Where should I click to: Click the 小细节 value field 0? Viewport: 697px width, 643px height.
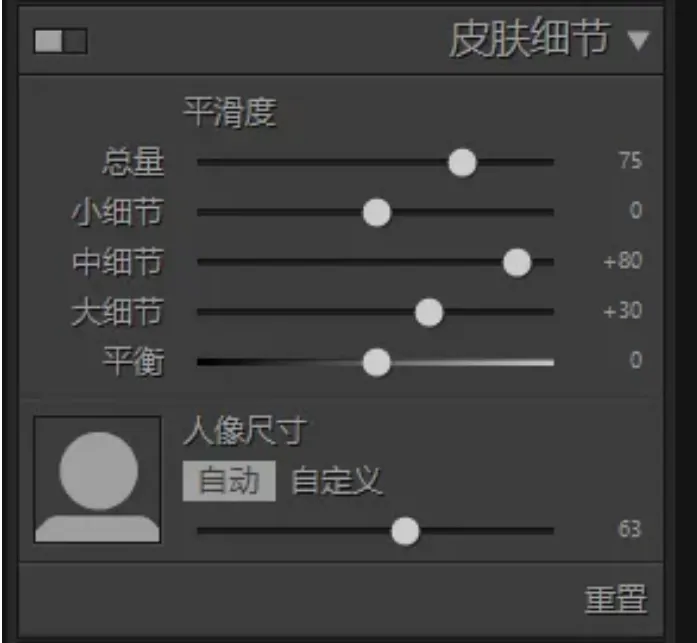point(636,210)
